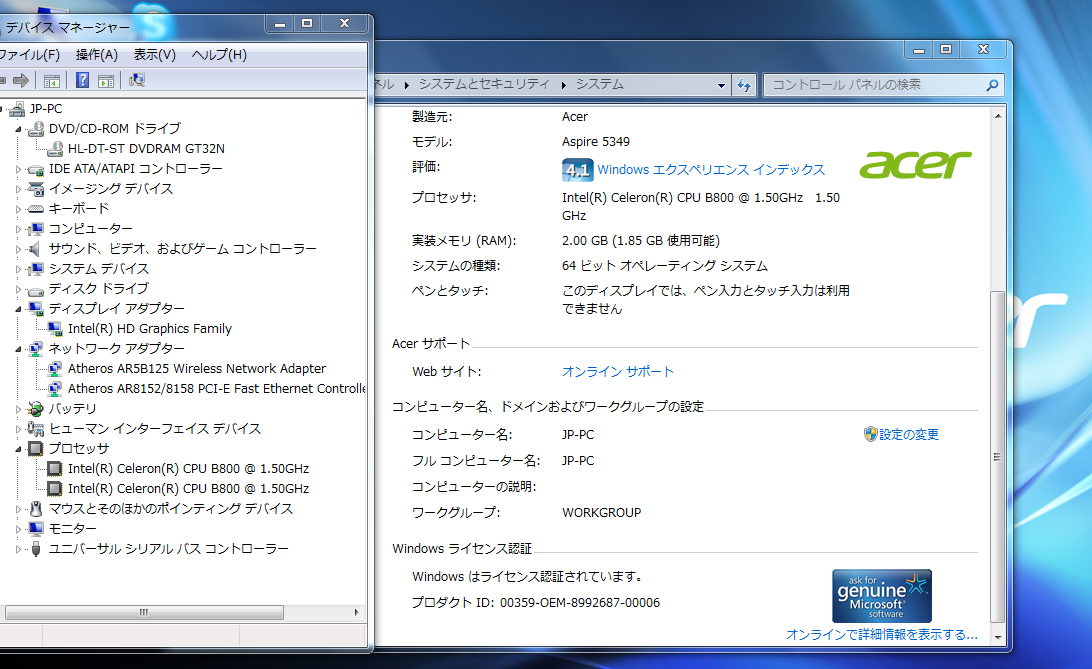Viewport: 1092px width, 669px height.
Task: Select the コンピューター category icon
Action: (36, 229)
